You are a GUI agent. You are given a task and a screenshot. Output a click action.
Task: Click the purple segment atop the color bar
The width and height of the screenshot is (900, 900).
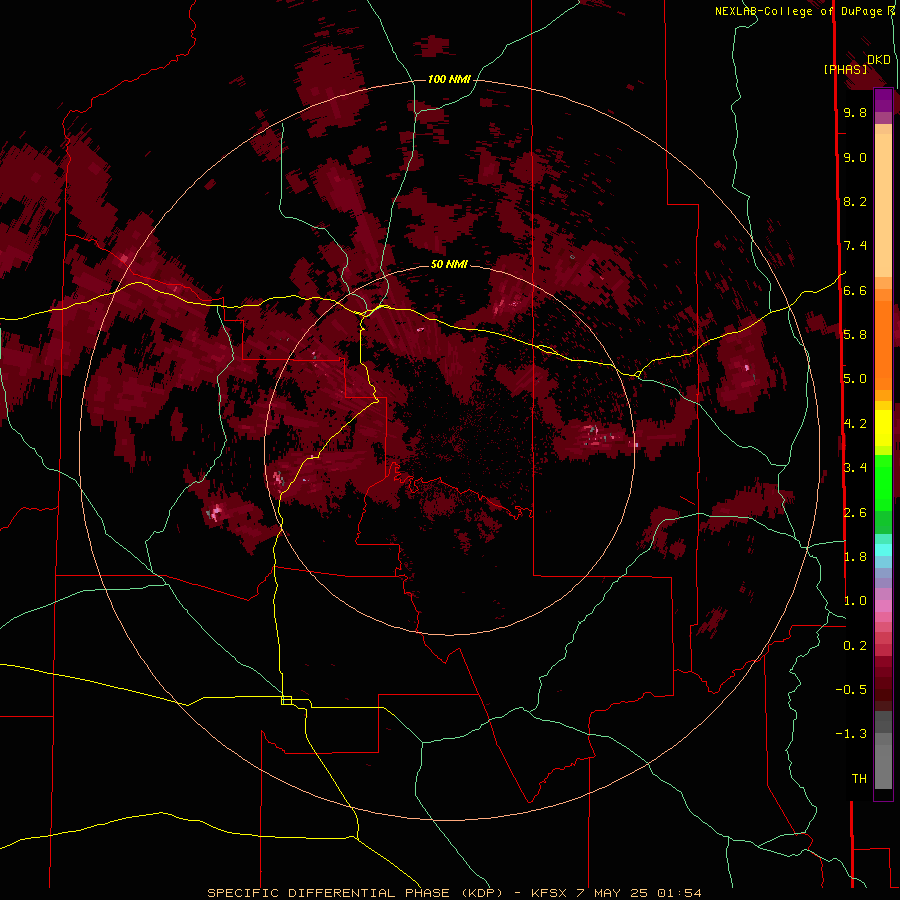click(x=883, y=100)
